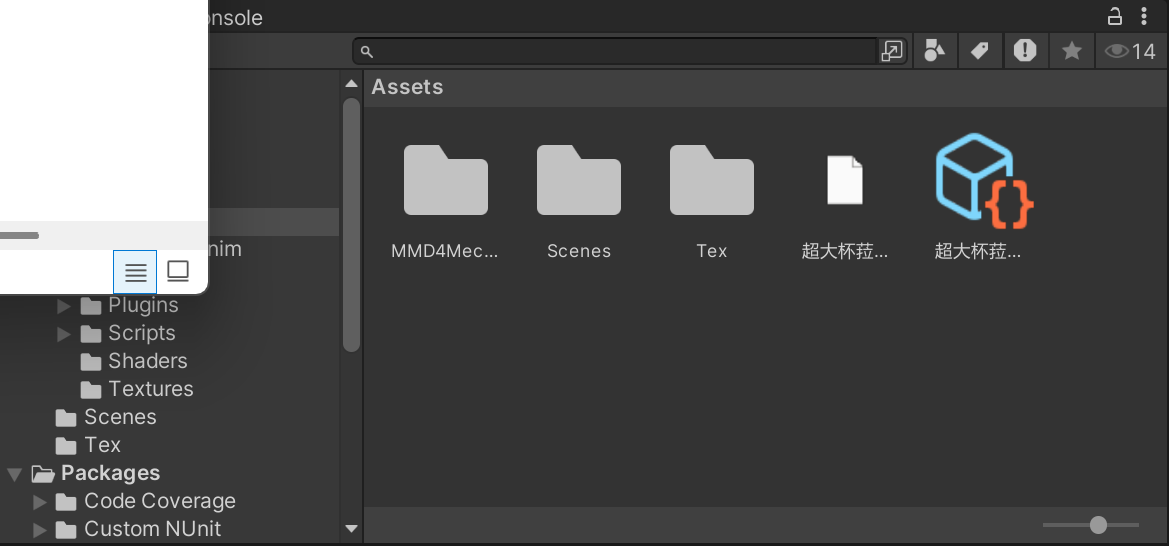Click the Assets breadcrumb label
1169x546 pixels.
pyautogui.click(x=407, y=87)
